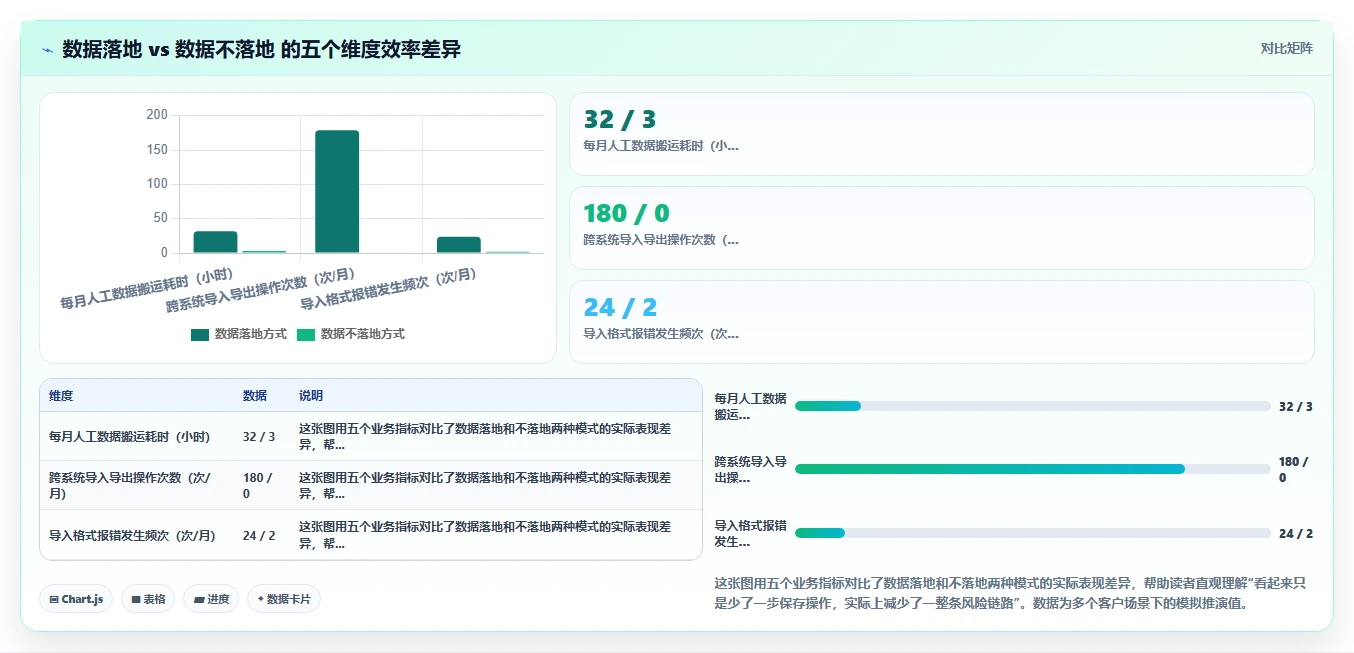
Task: Click the 数据 column header
Action: click(255, 396)
